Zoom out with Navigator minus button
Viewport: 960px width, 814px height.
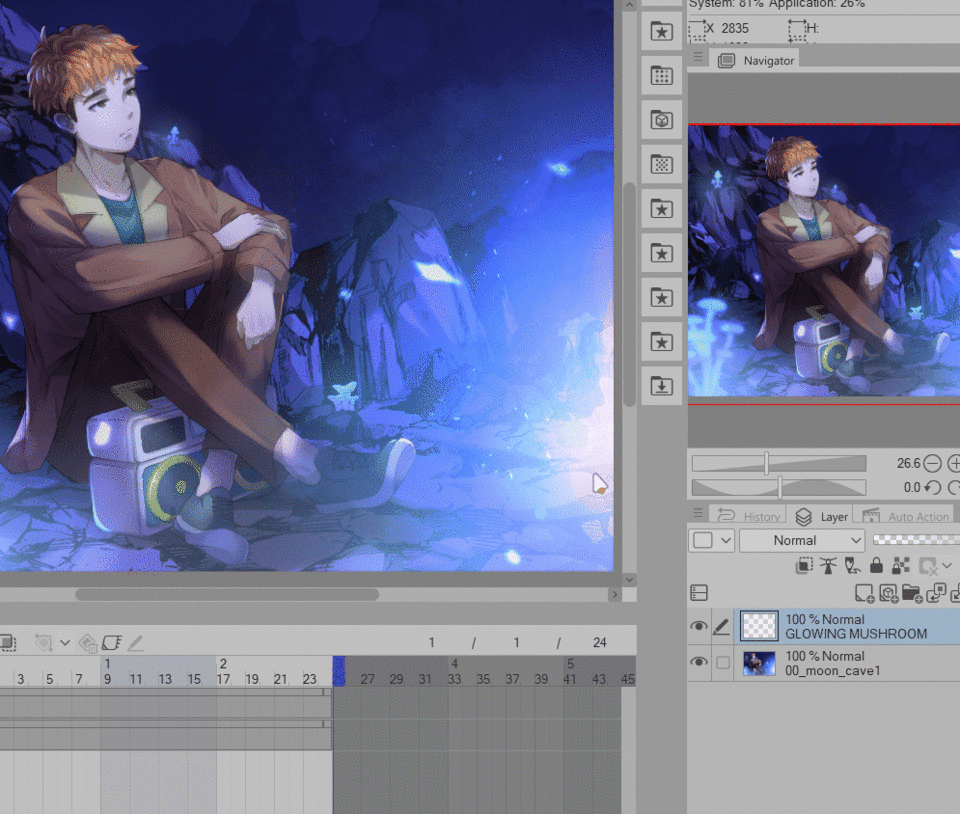tap(932, 463)
